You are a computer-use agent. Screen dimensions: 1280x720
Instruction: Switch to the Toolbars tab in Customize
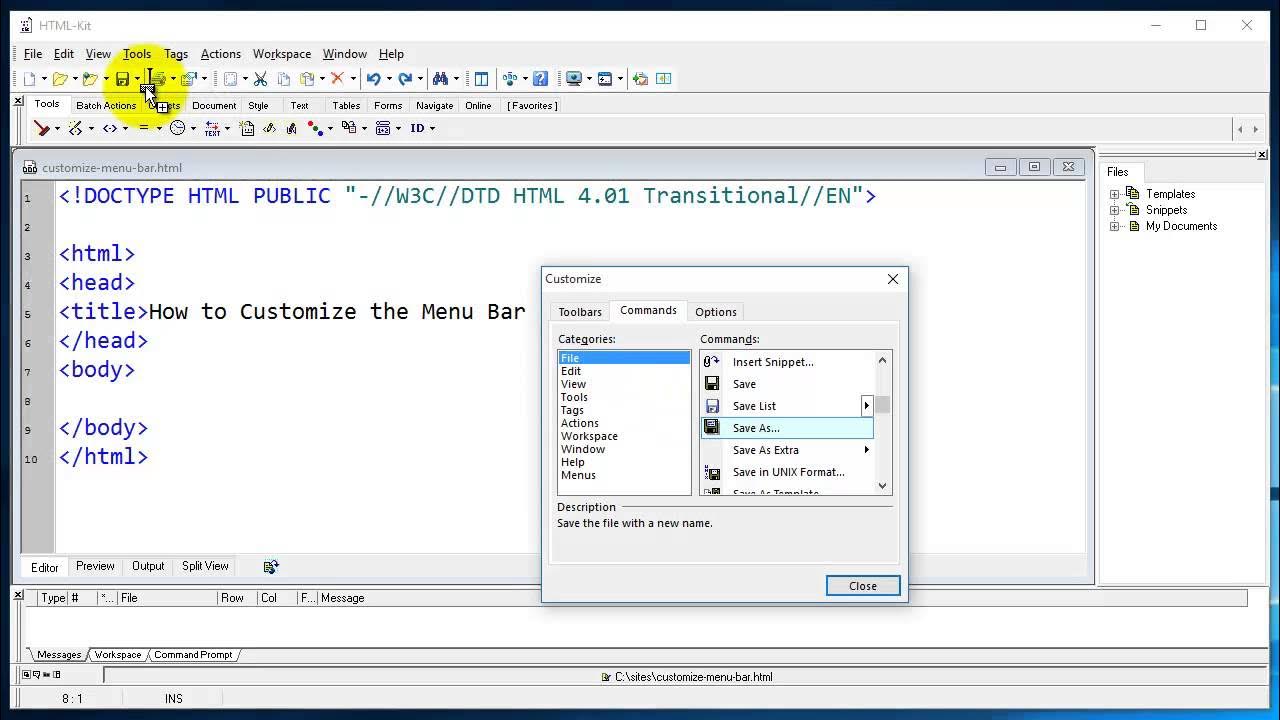pos(580,311)
